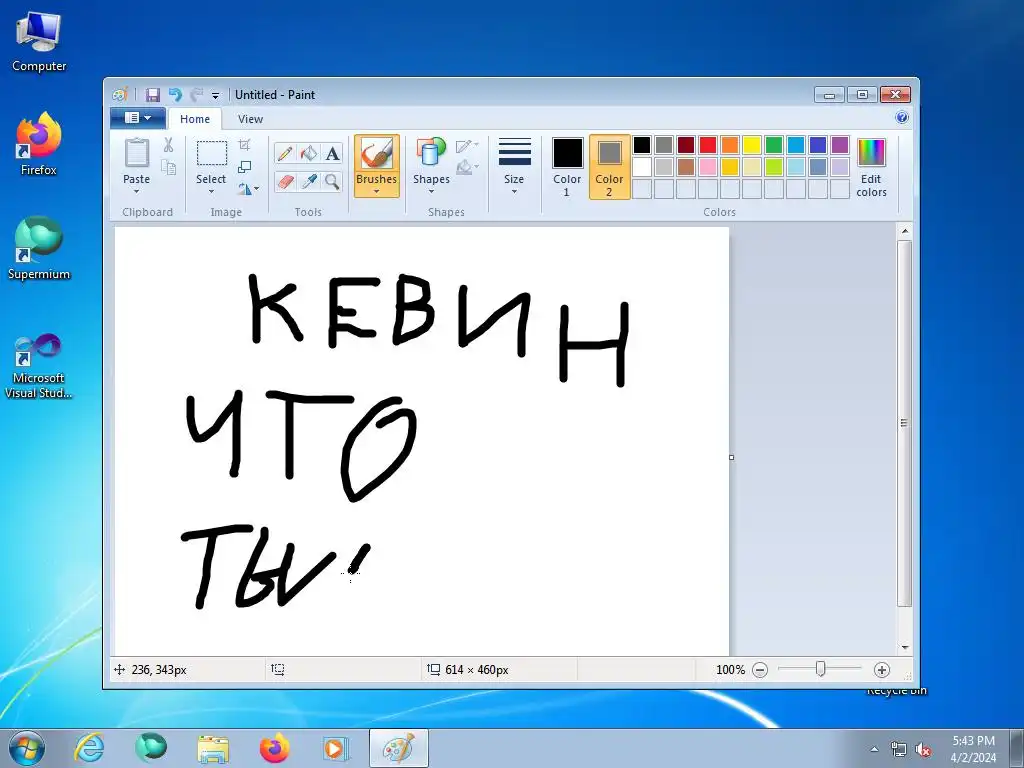Select the Magnifier tool

point(332,181)
